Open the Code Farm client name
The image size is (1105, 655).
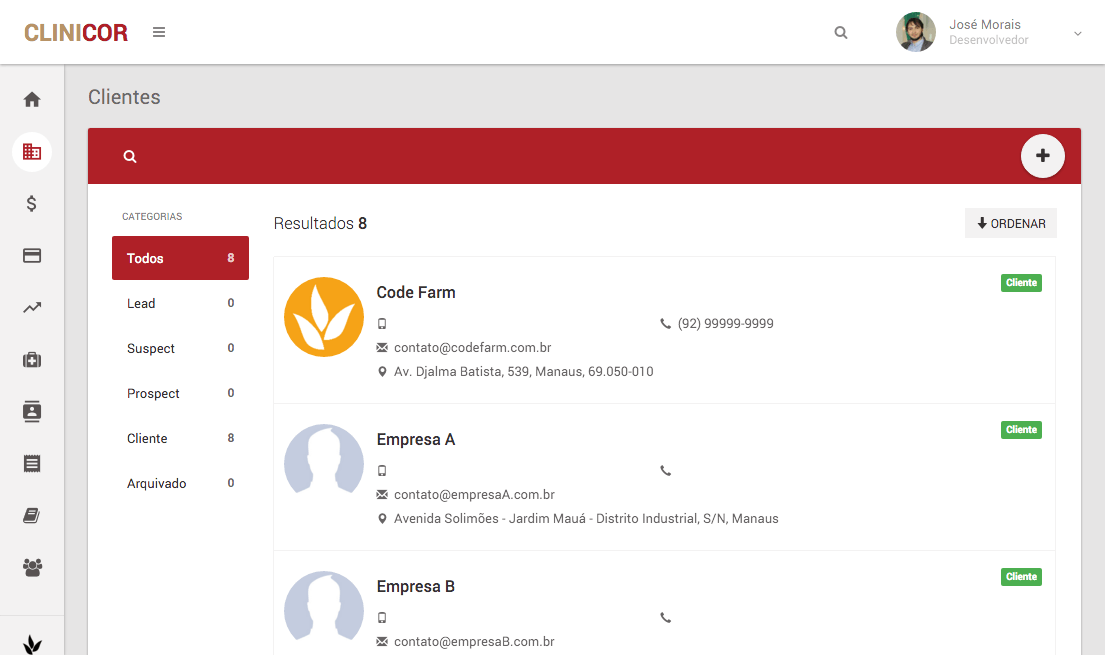[416, 293]
